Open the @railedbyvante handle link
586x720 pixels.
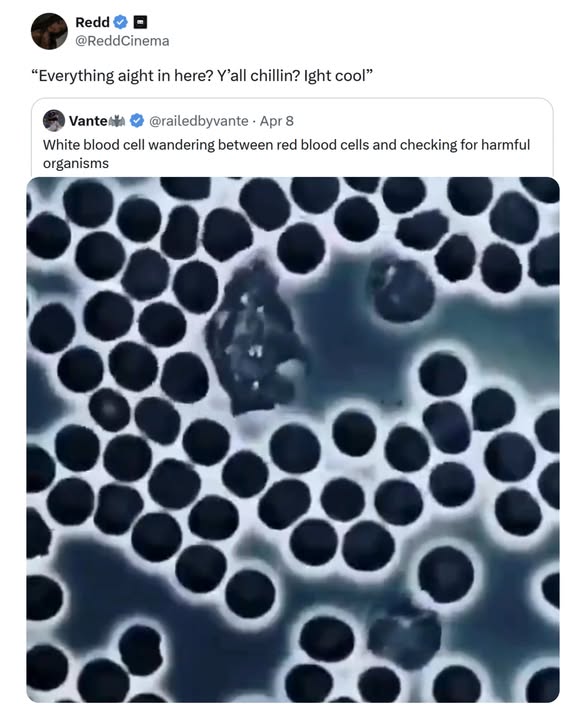pyautogui.click(x=198, y=121)
